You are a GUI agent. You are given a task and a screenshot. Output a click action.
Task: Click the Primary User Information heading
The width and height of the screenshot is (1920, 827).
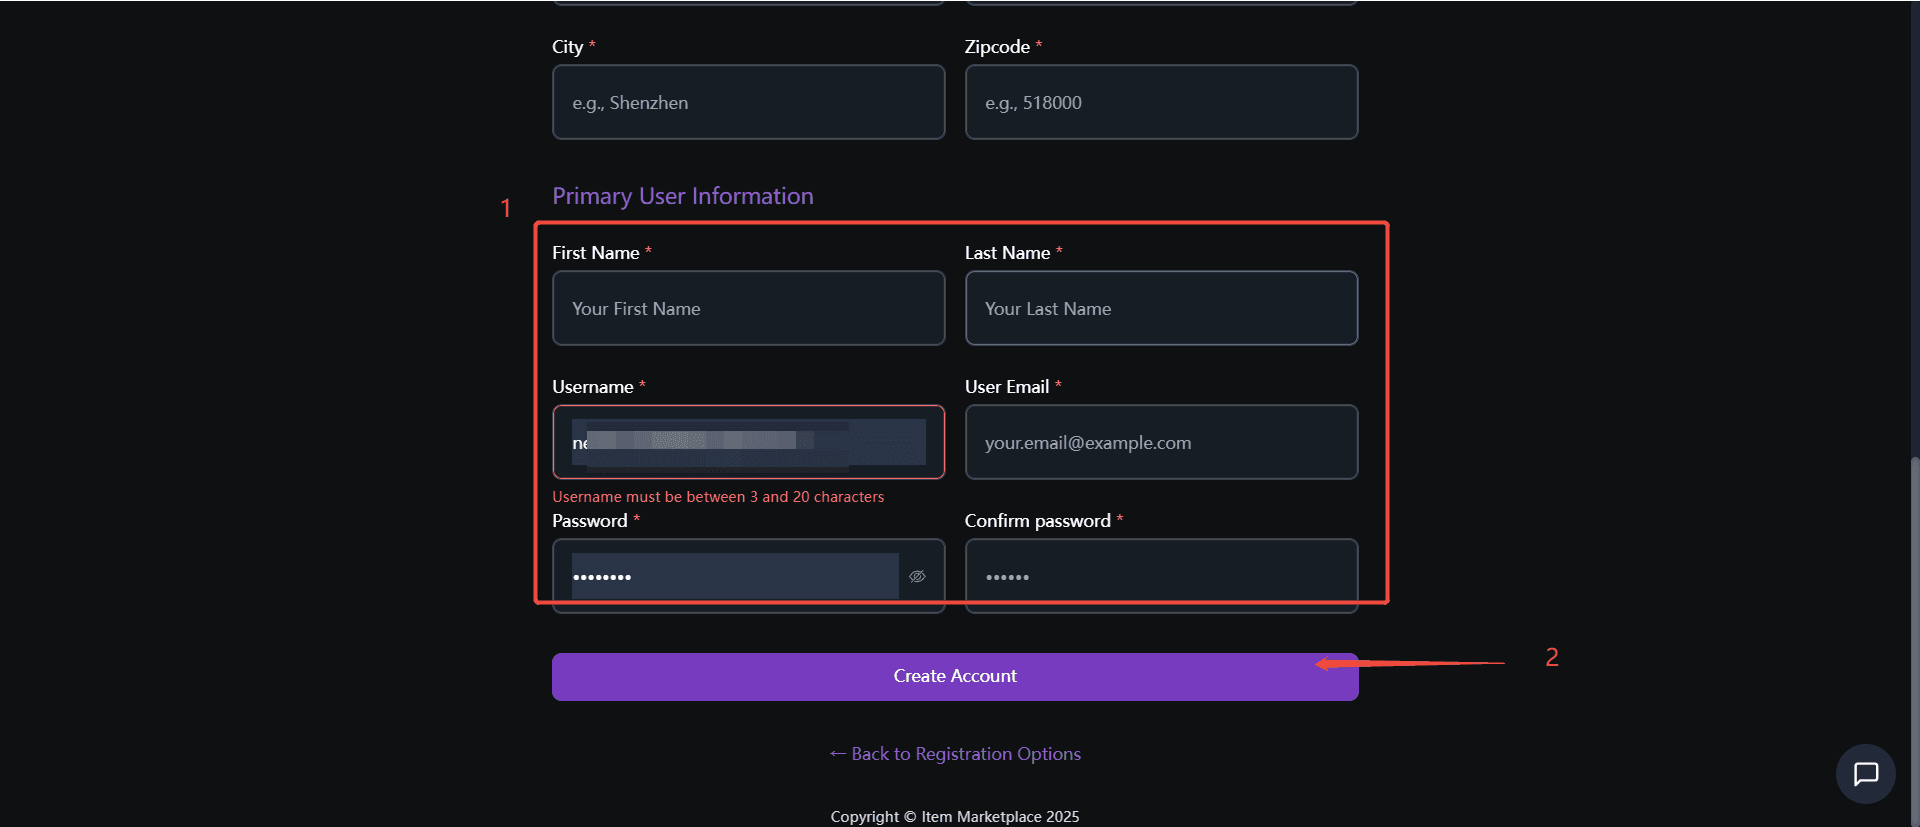click(x=682, y=196)
